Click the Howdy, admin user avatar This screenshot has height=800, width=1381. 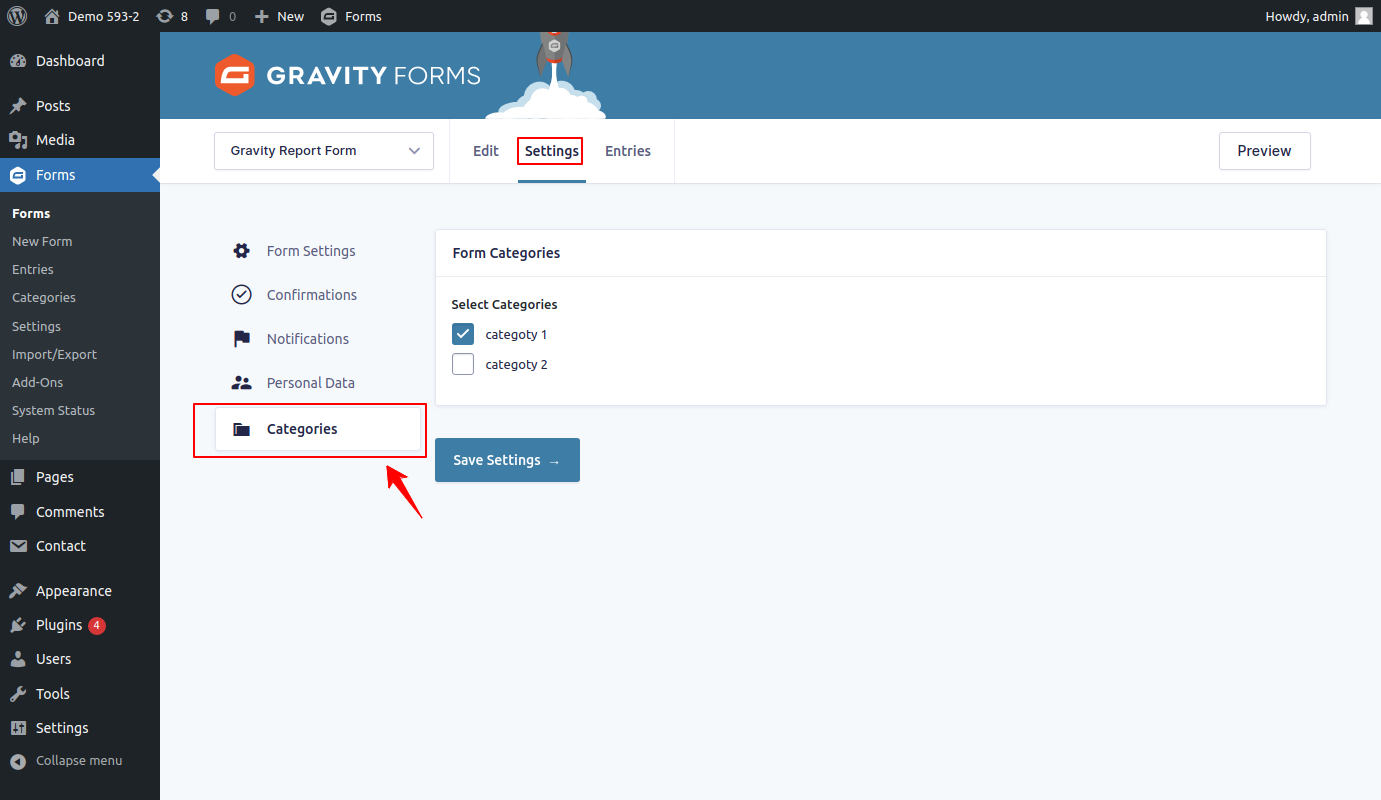1364,16
